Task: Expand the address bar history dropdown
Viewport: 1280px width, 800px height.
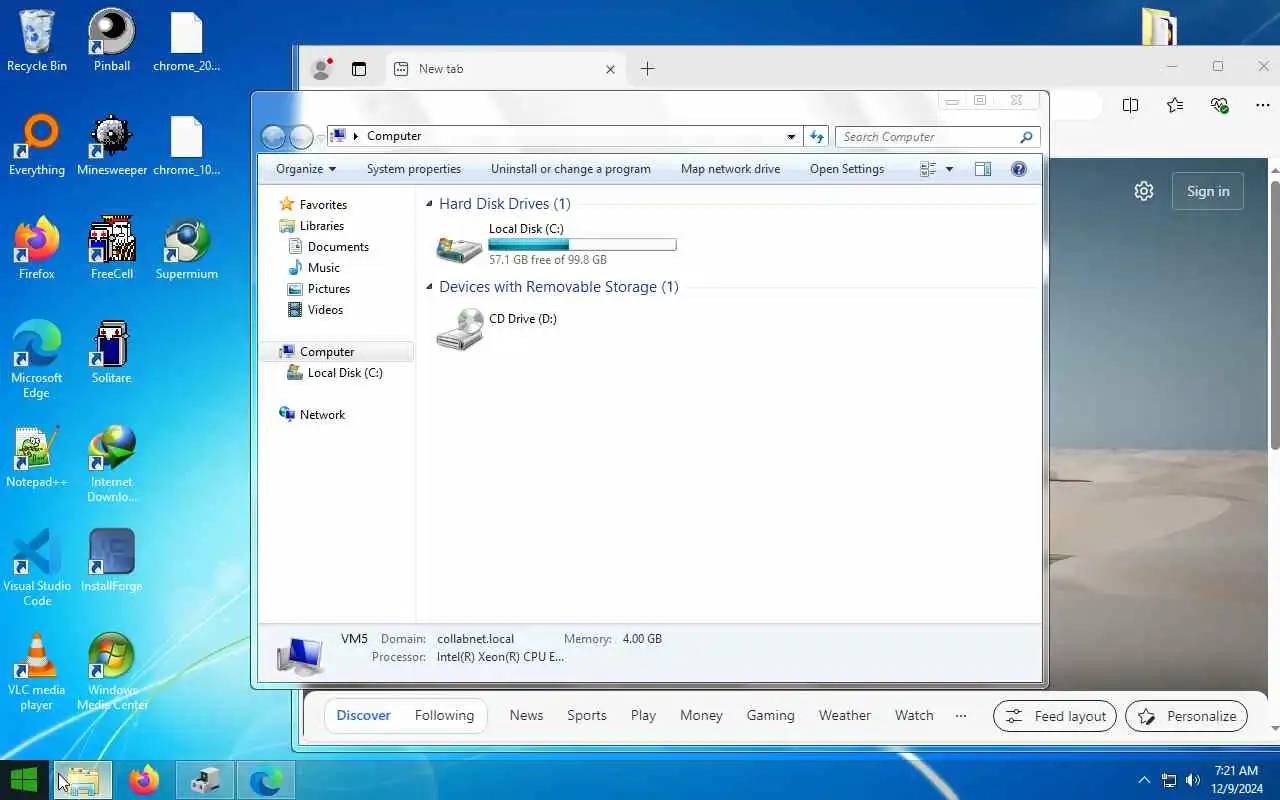Action: pos(791,136)
